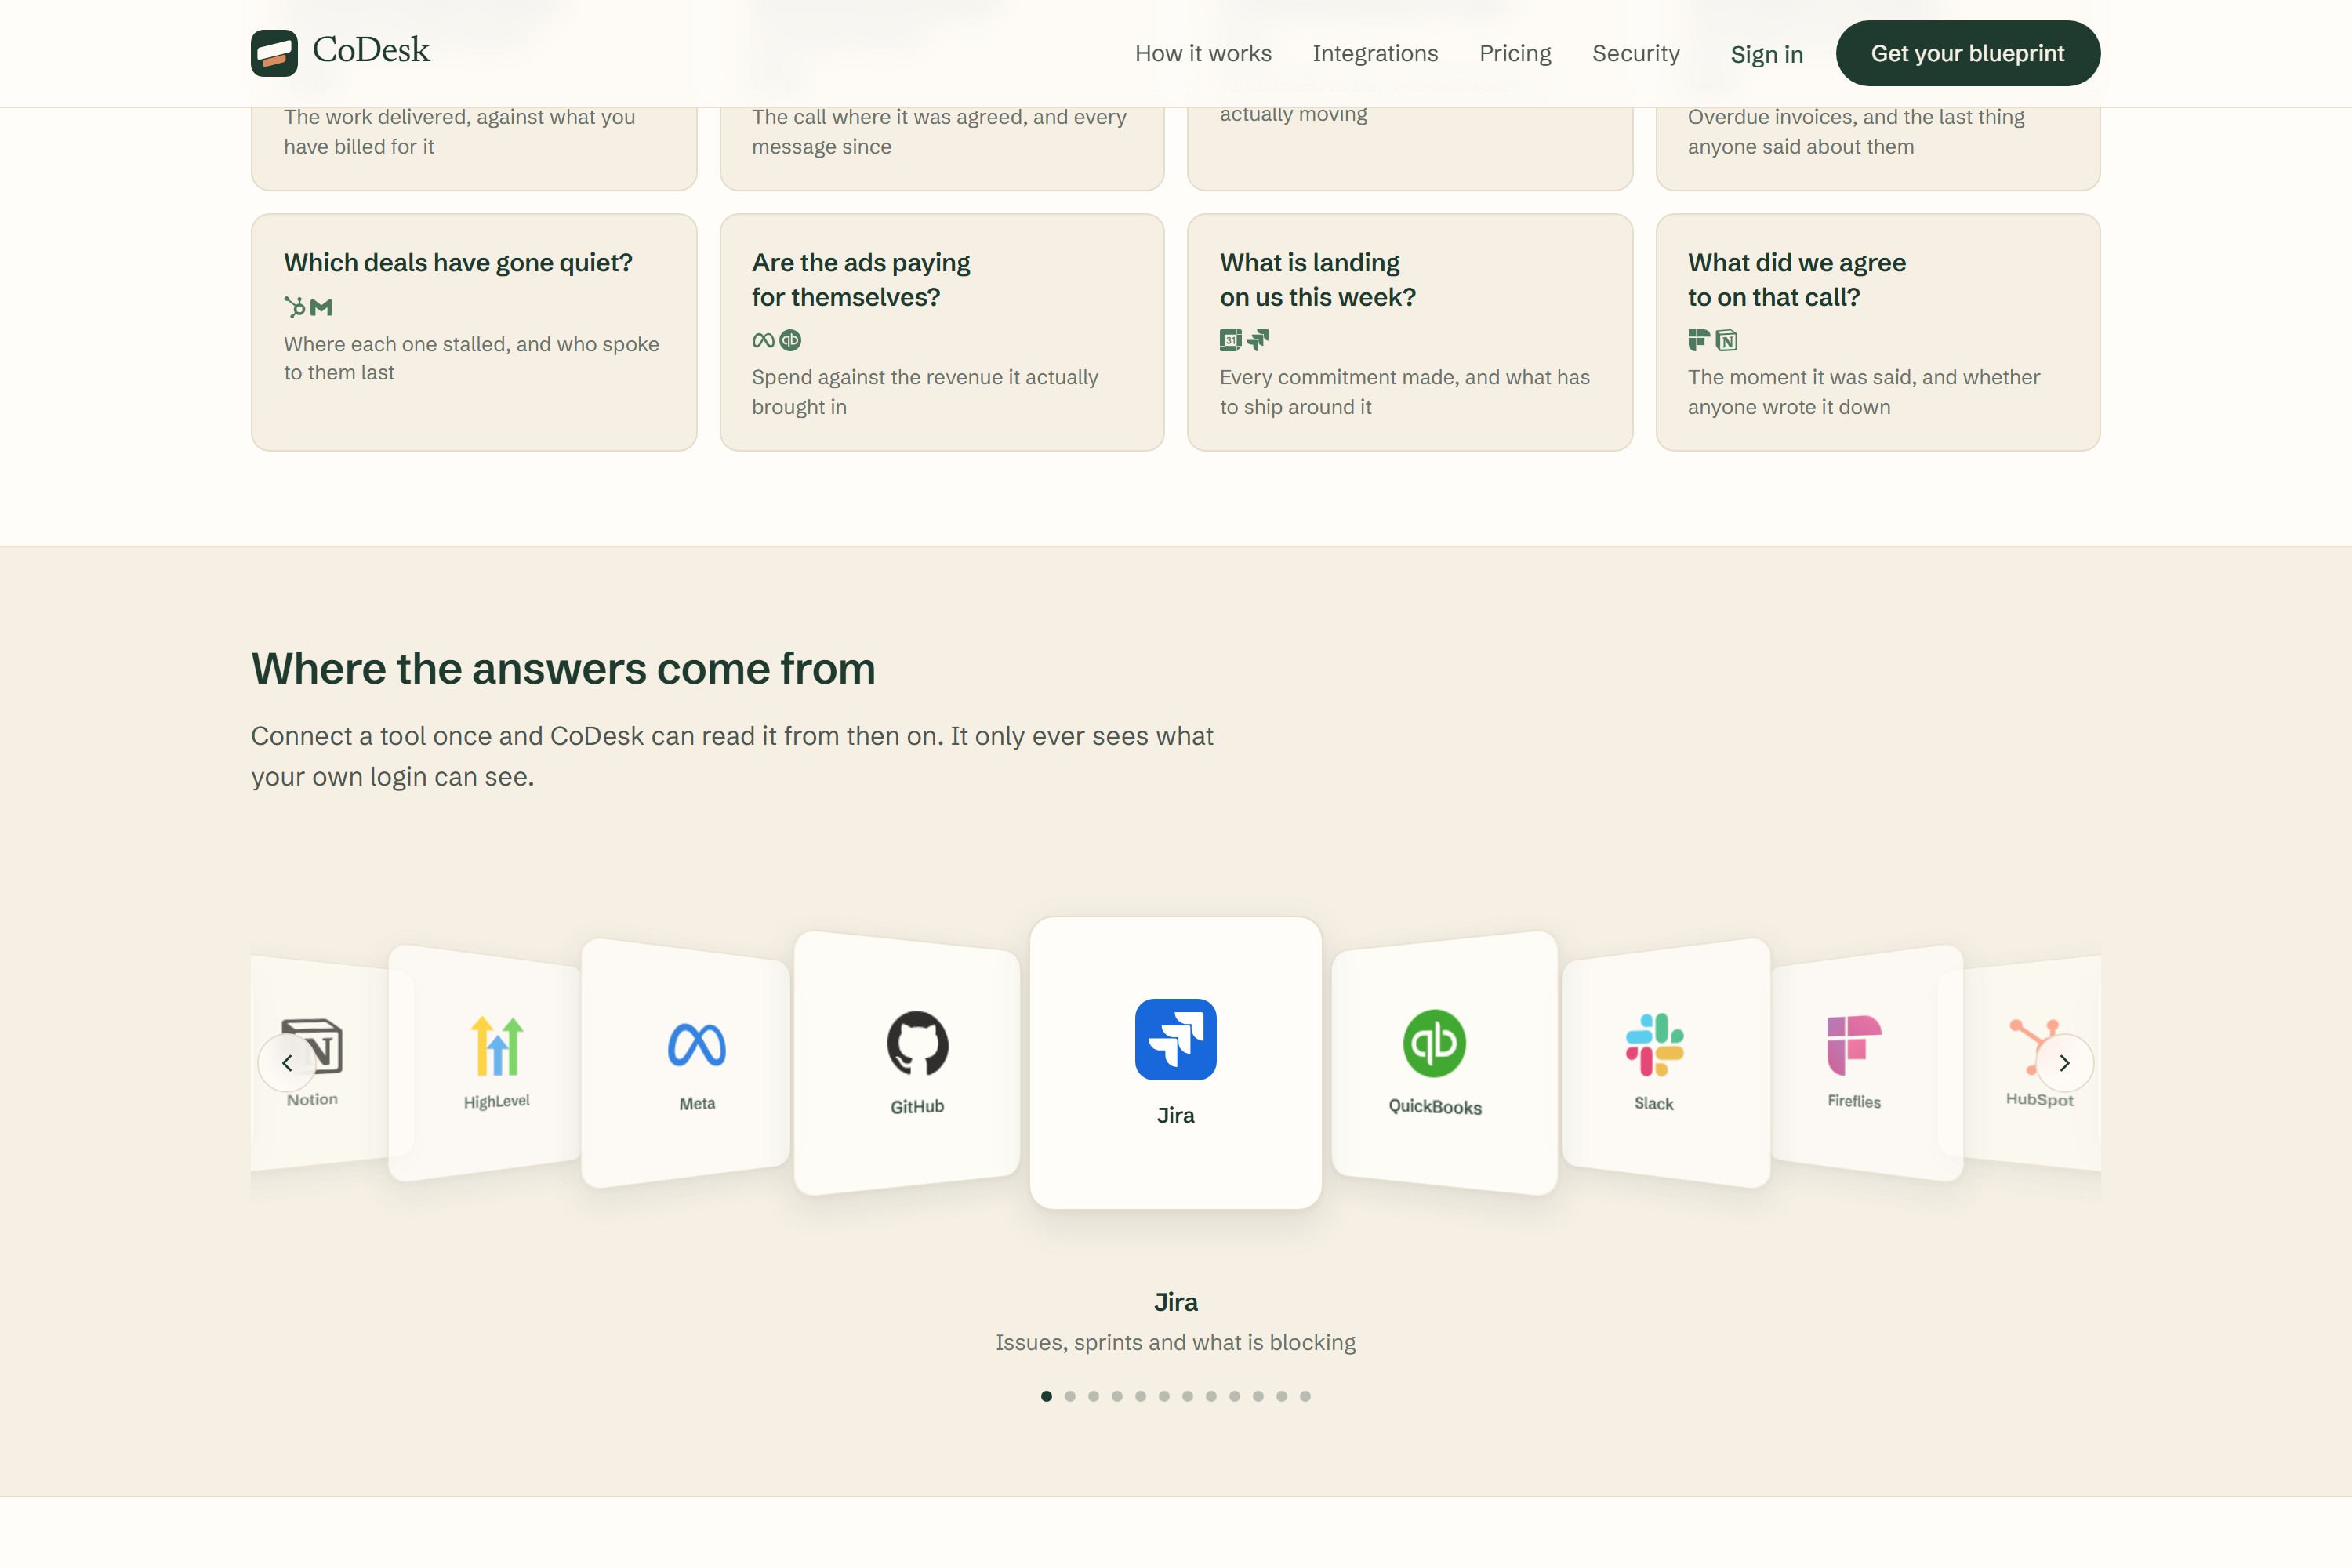Image resolution: width=2352 pixels, height=1568 pixels.
Task: Select the sixth carousel pagination dot
Action: coord(1164,1396)
